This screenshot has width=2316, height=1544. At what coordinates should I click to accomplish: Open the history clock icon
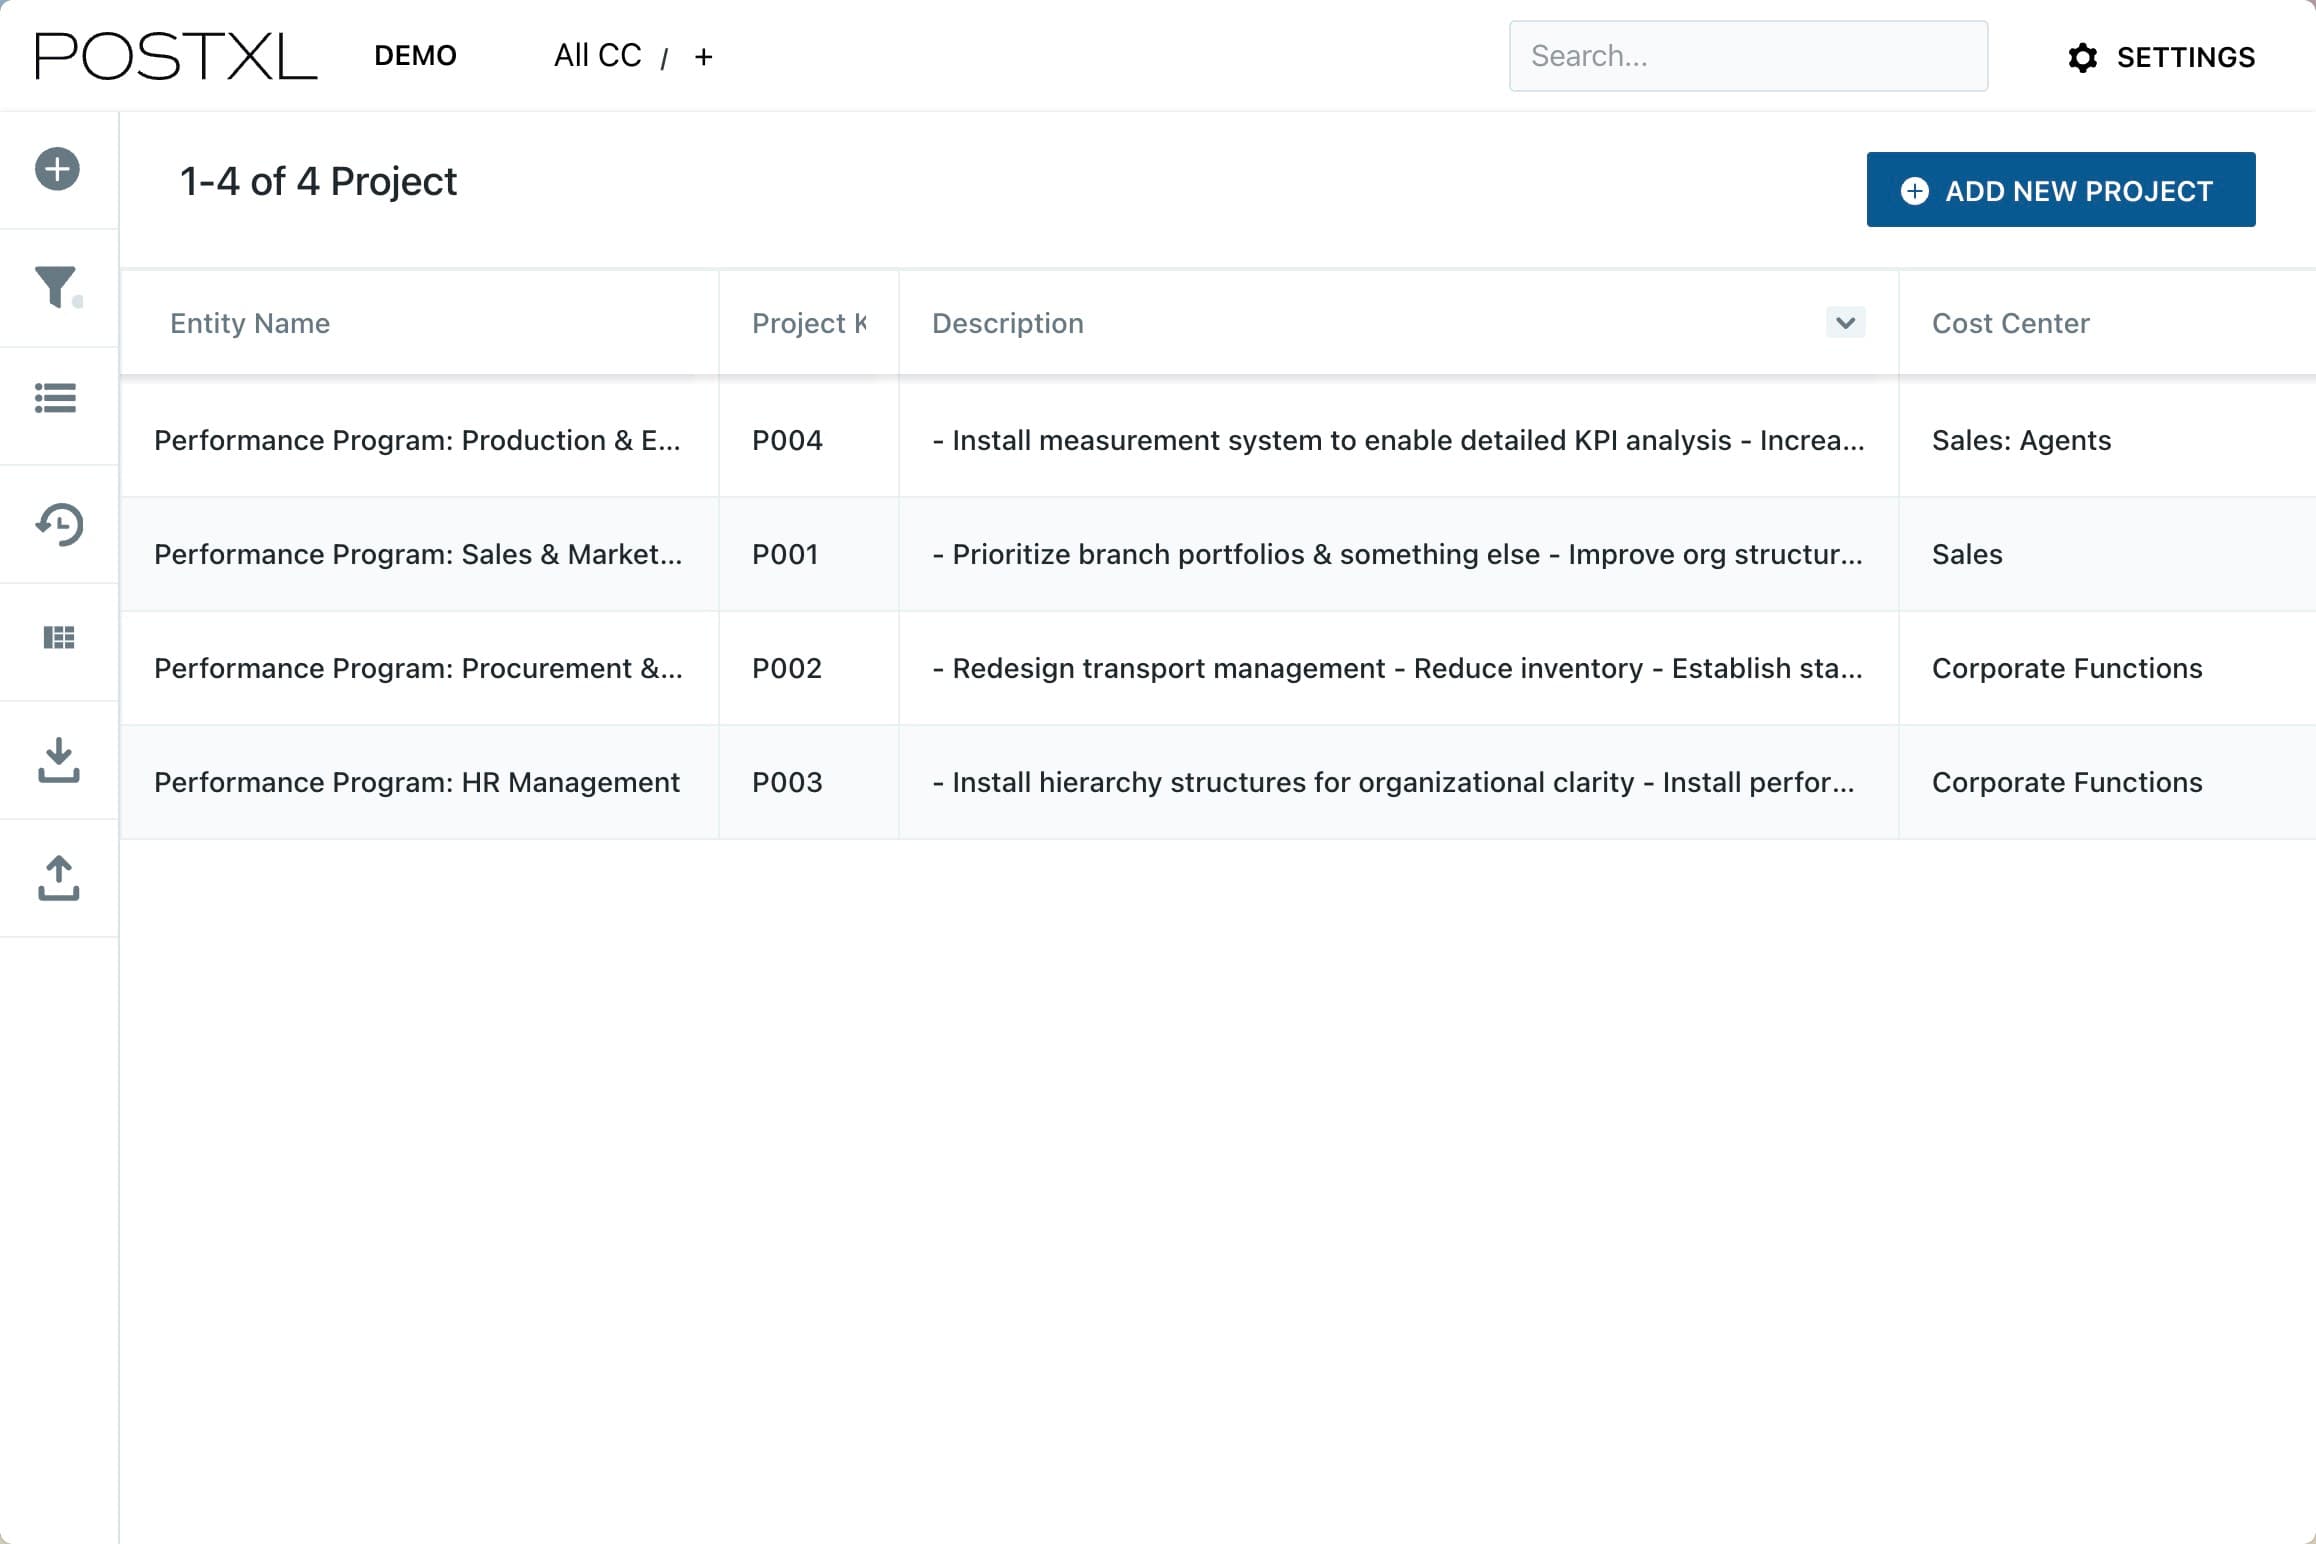[59, 525]
